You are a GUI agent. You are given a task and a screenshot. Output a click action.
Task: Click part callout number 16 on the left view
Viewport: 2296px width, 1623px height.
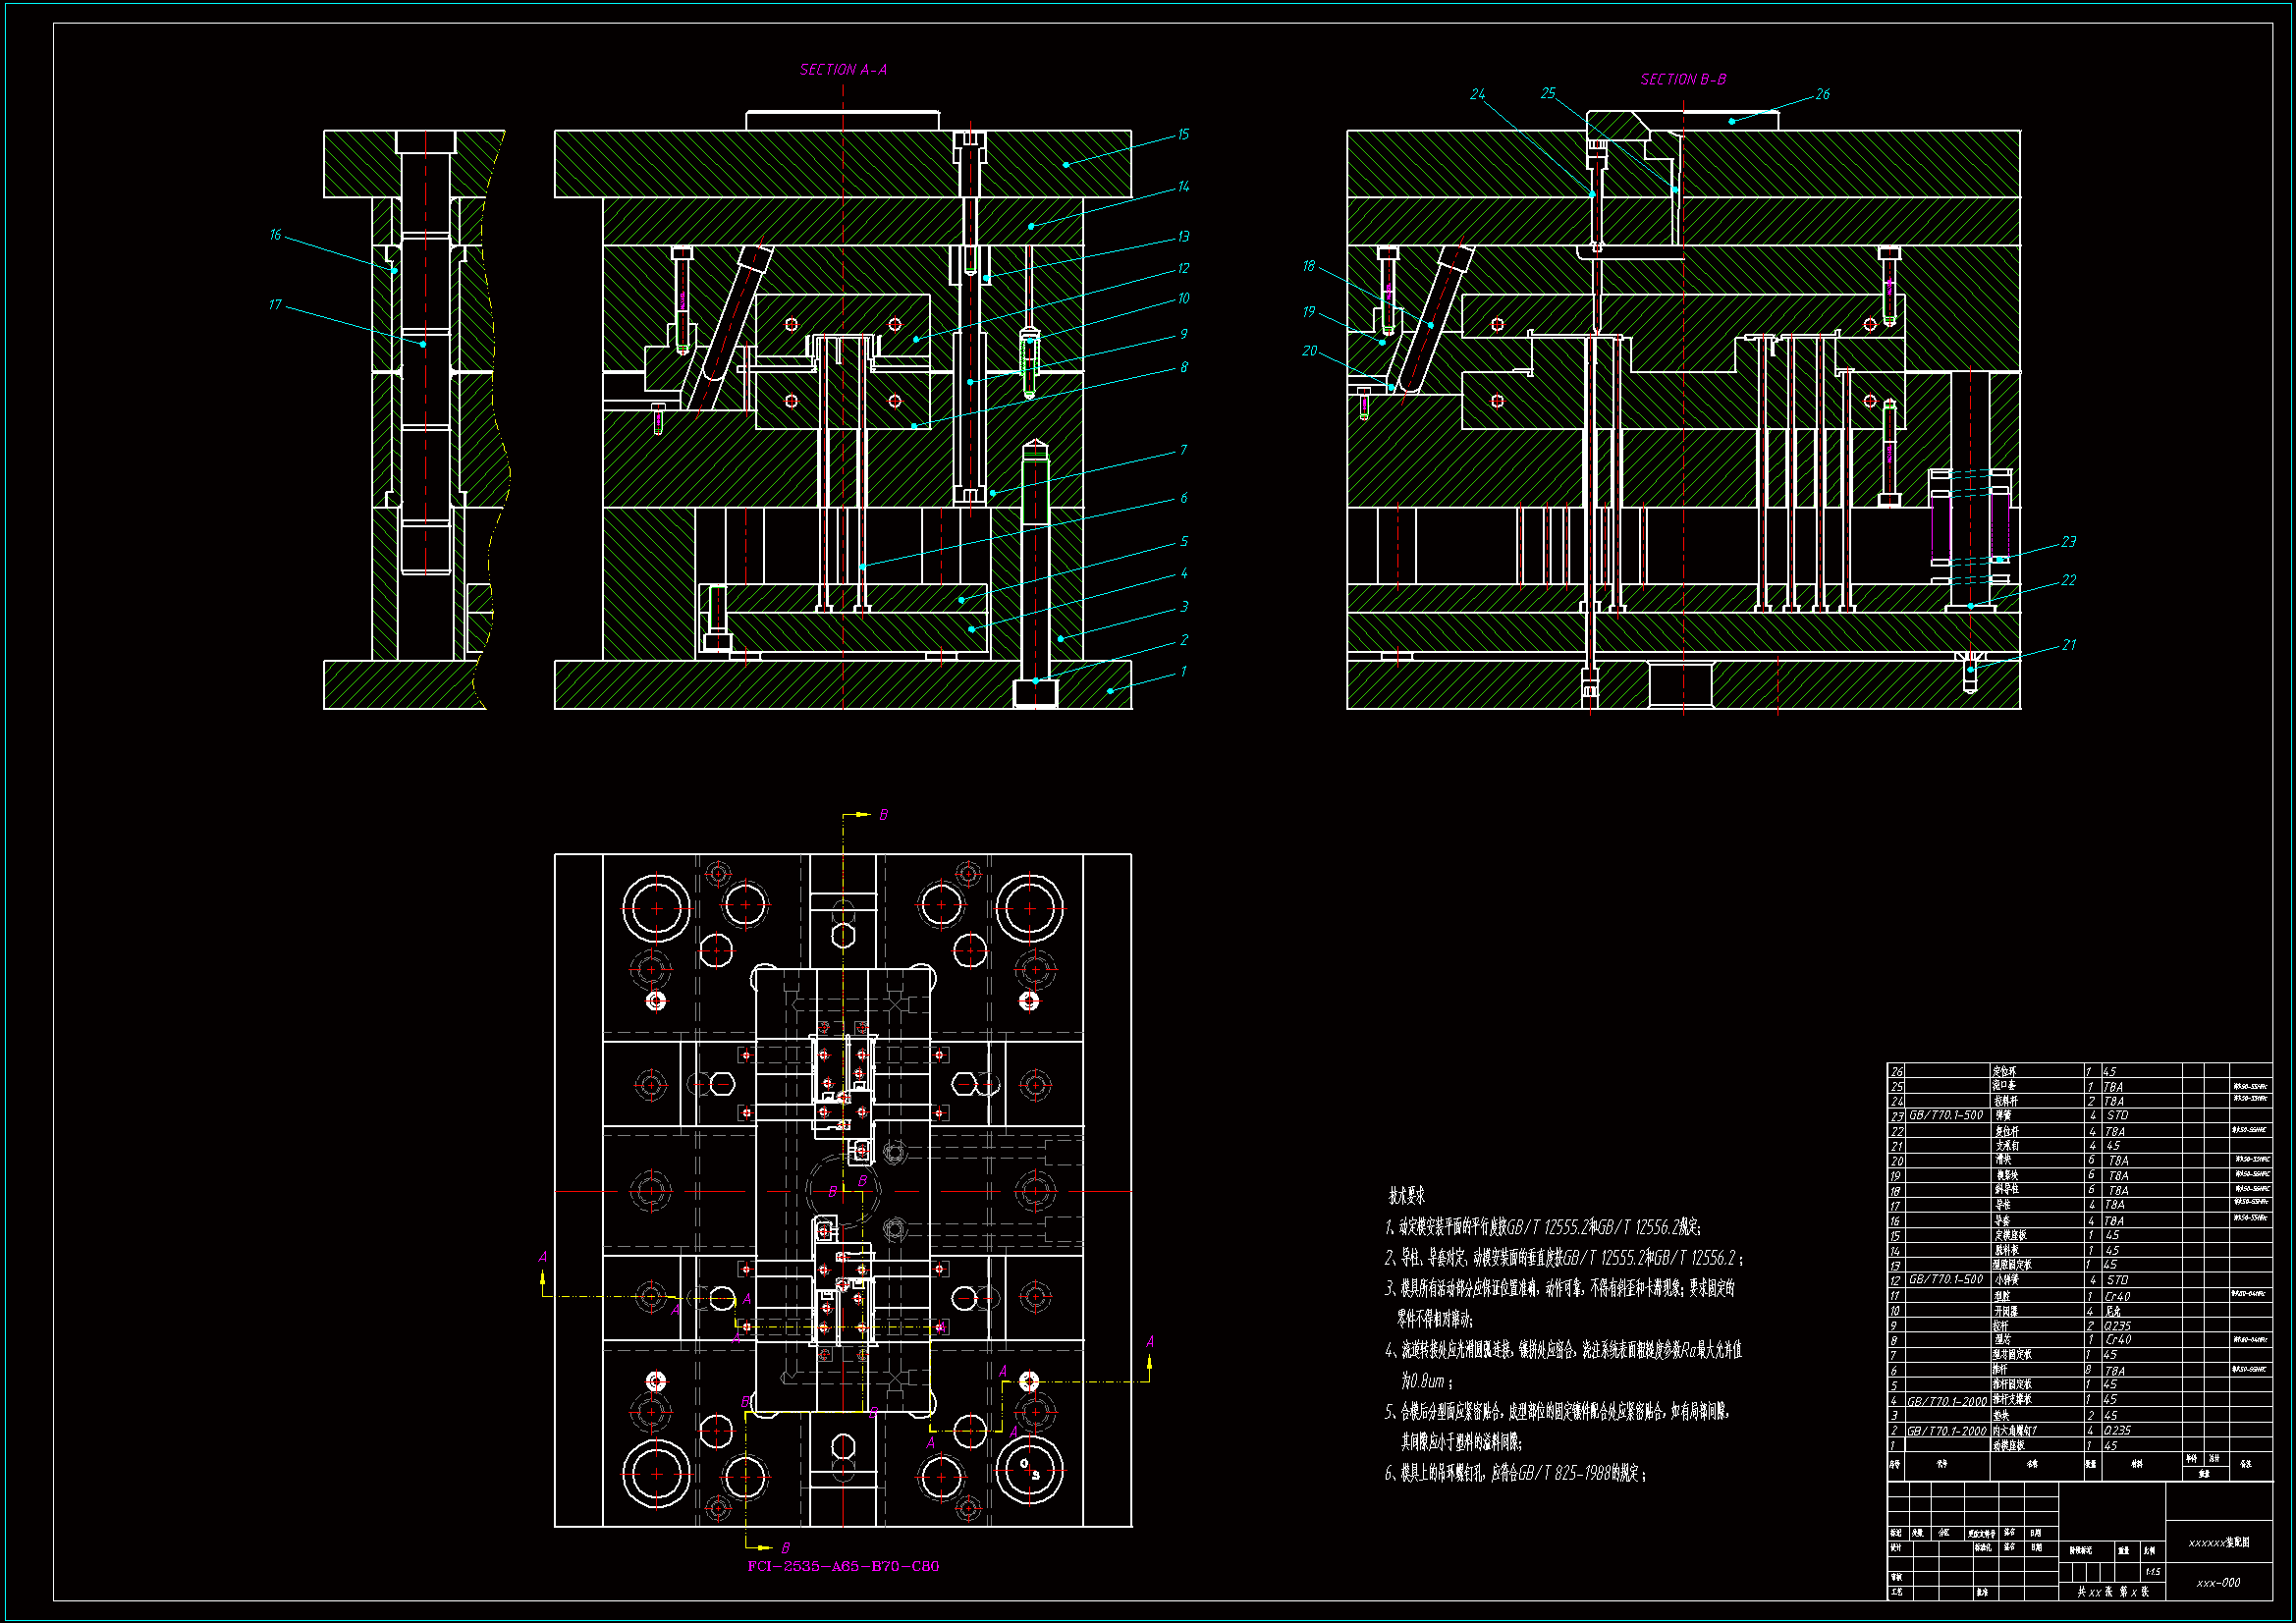pyautogui.click(x=275, y=235)
